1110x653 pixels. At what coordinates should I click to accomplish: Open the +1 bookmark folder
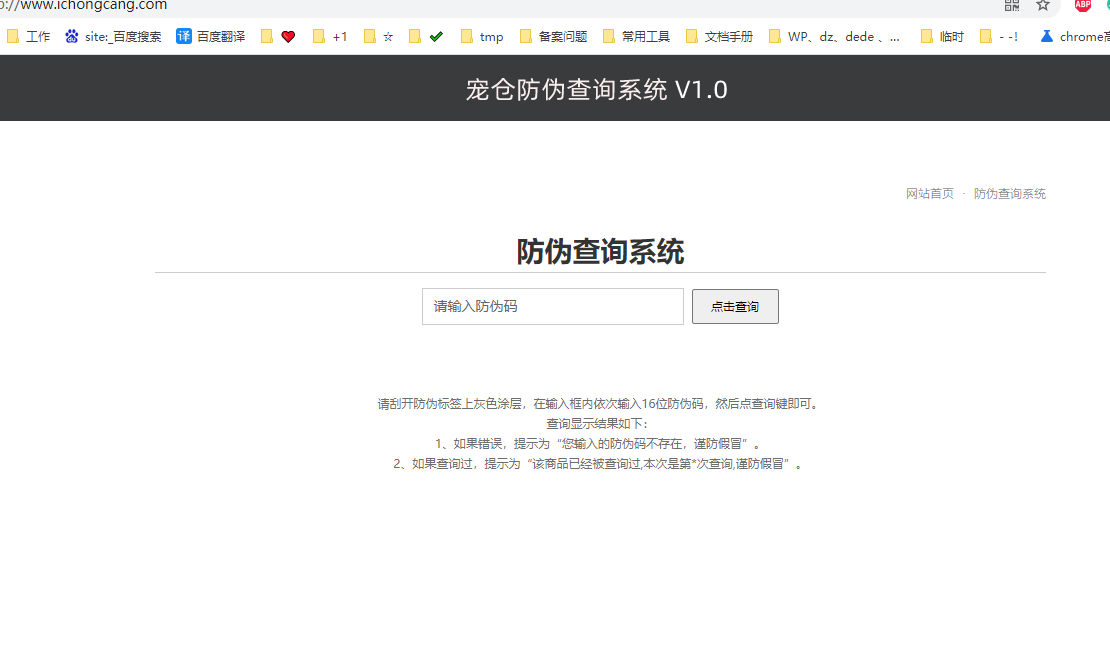coord(330,37)
